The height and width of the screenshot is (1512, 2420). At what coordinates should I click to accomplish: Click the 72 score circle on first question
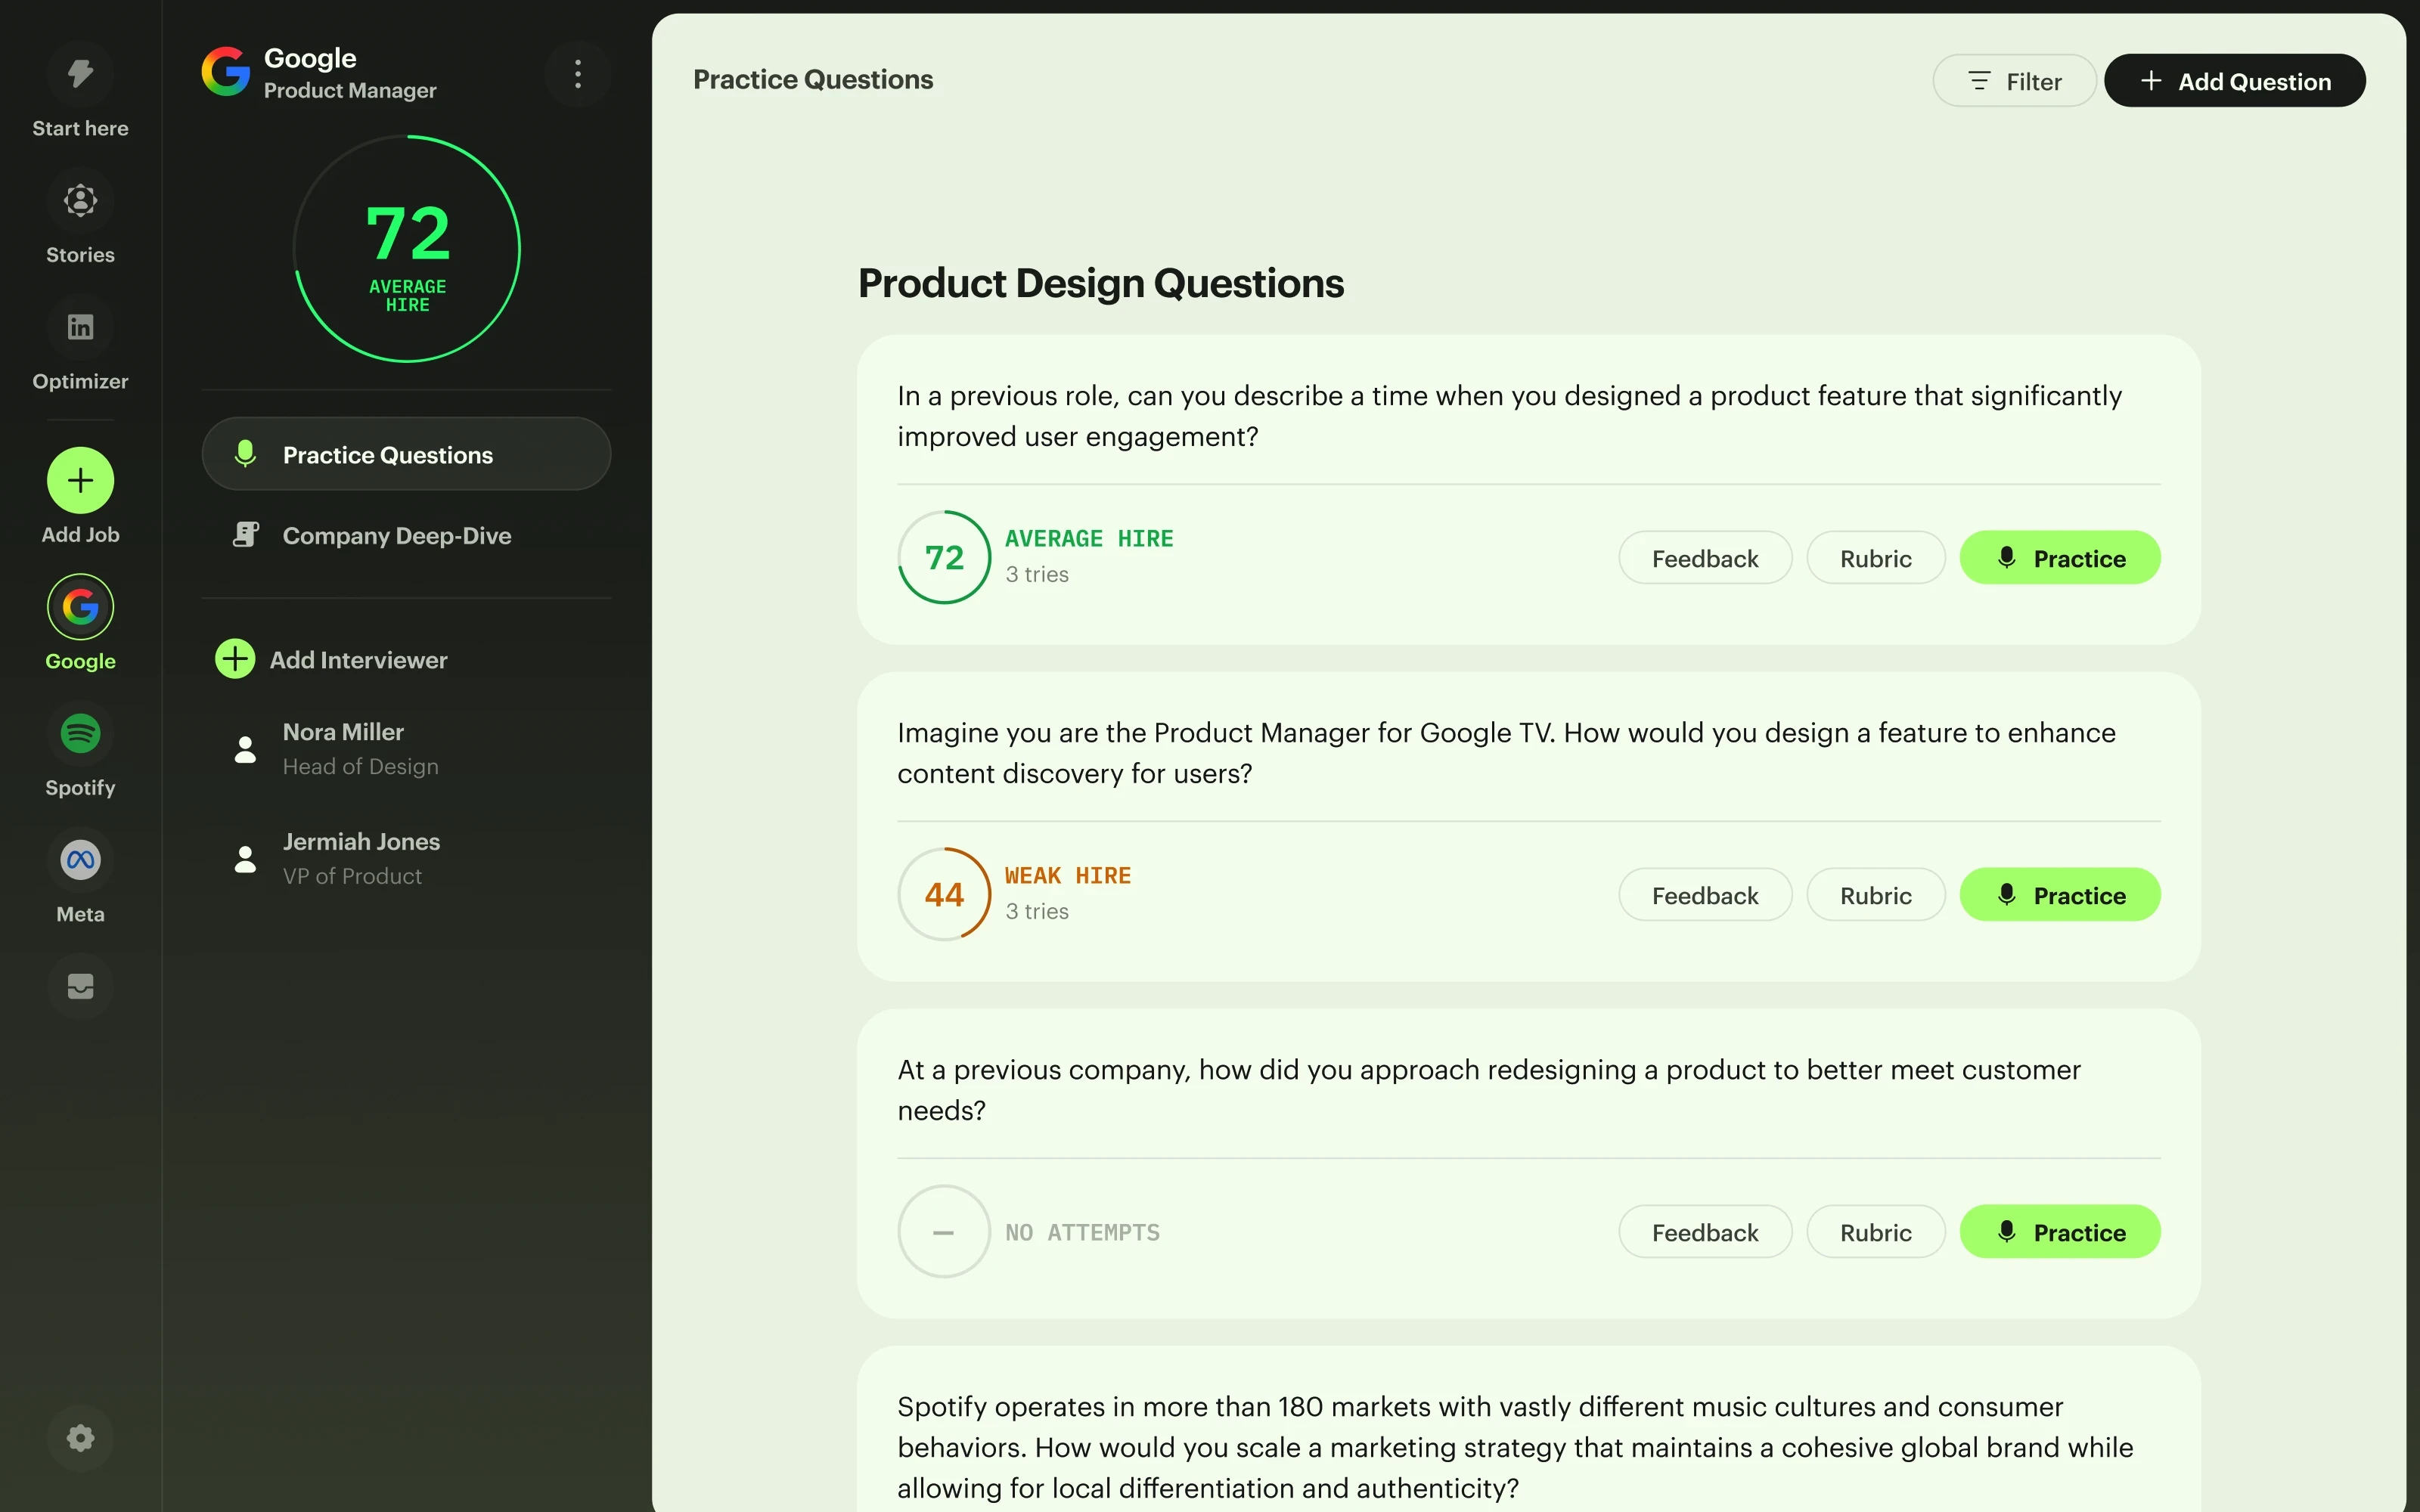tap(944, 557)
